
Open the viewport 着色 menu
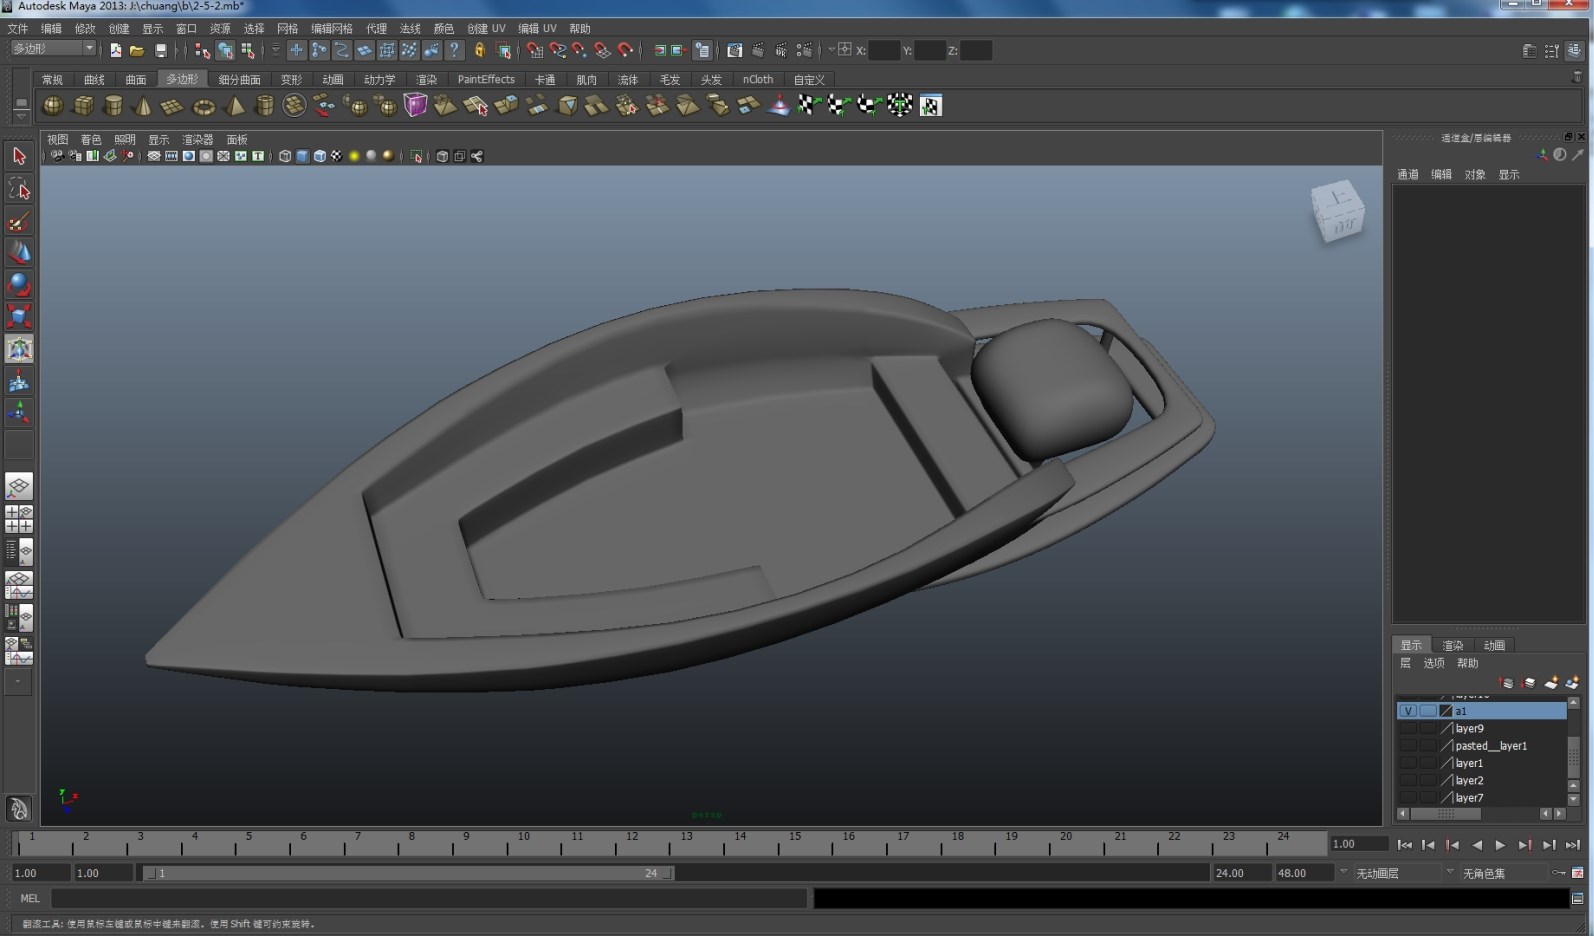(91, 139)
